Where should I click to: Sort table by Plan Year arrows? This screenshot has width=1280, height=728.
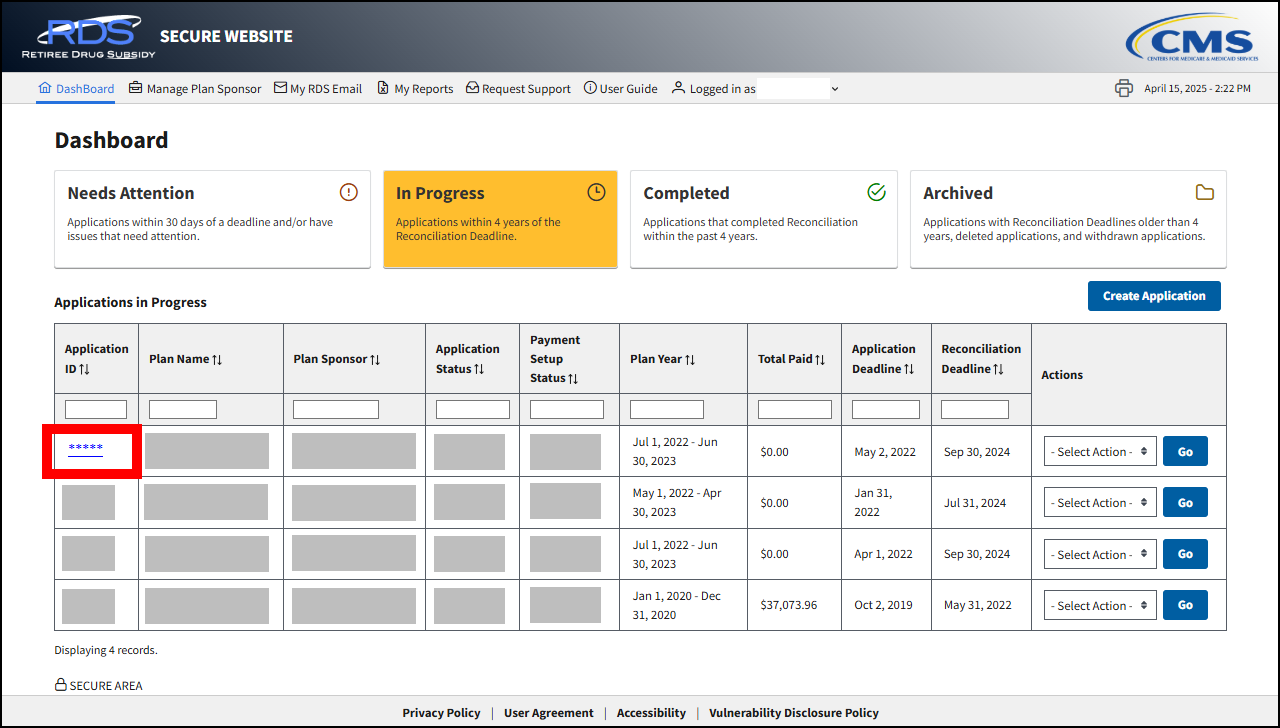pyautogui.click(x=690, y=359)
